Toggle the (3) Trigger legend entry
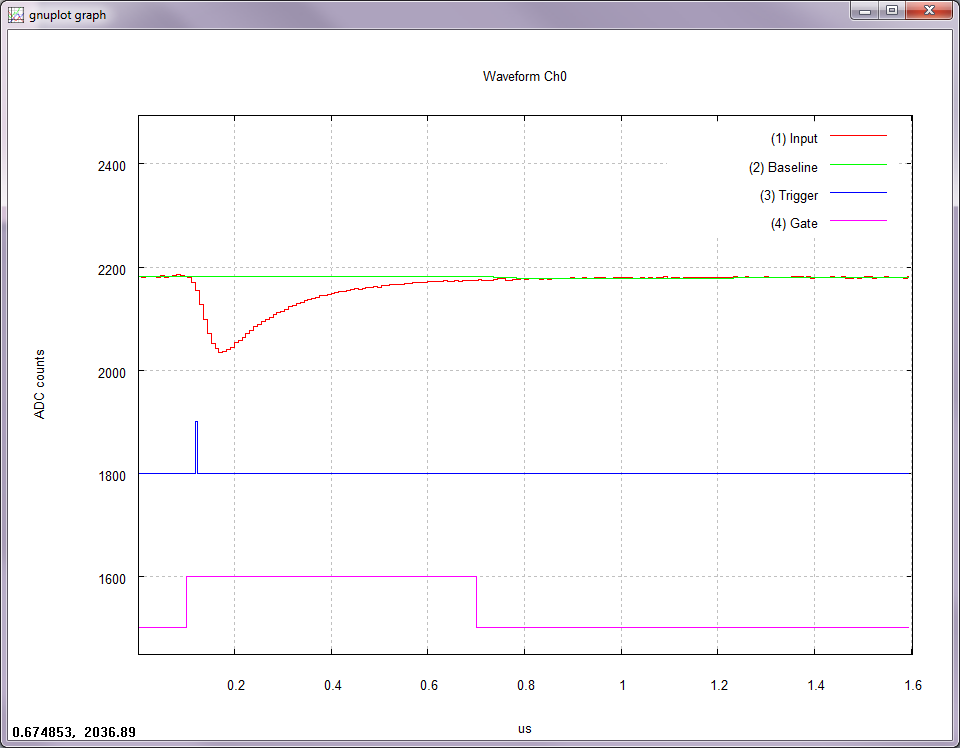Viewport: 960px width, 748px height. tap(789, 195)
